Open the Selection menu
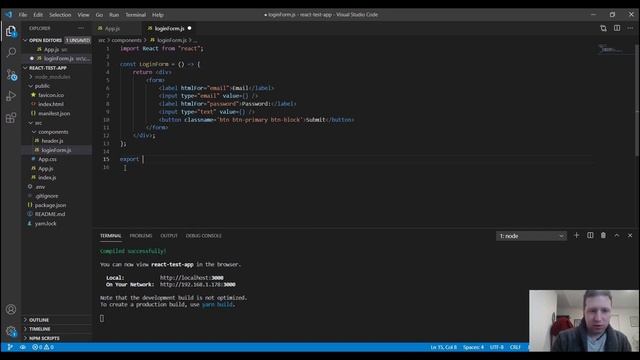Image resolution: width=640 pixels, height=360 pixels. (x=60, y=15)
